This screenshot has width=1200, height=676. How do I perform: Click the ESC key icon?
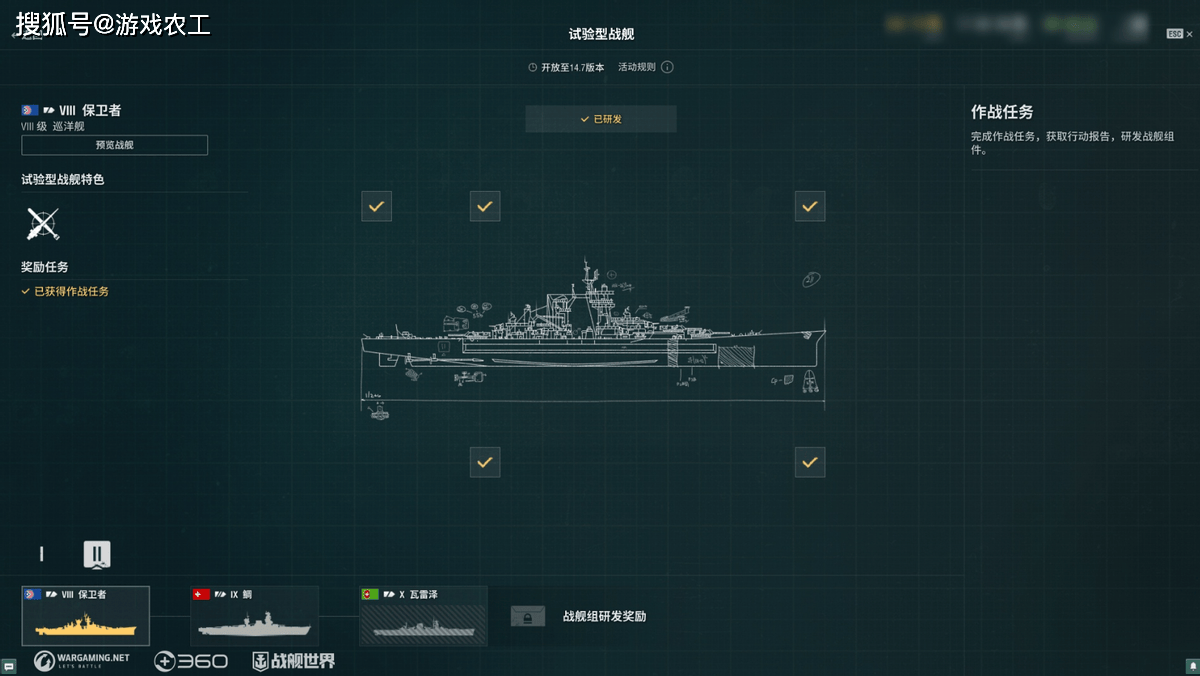coord(1175,34)
